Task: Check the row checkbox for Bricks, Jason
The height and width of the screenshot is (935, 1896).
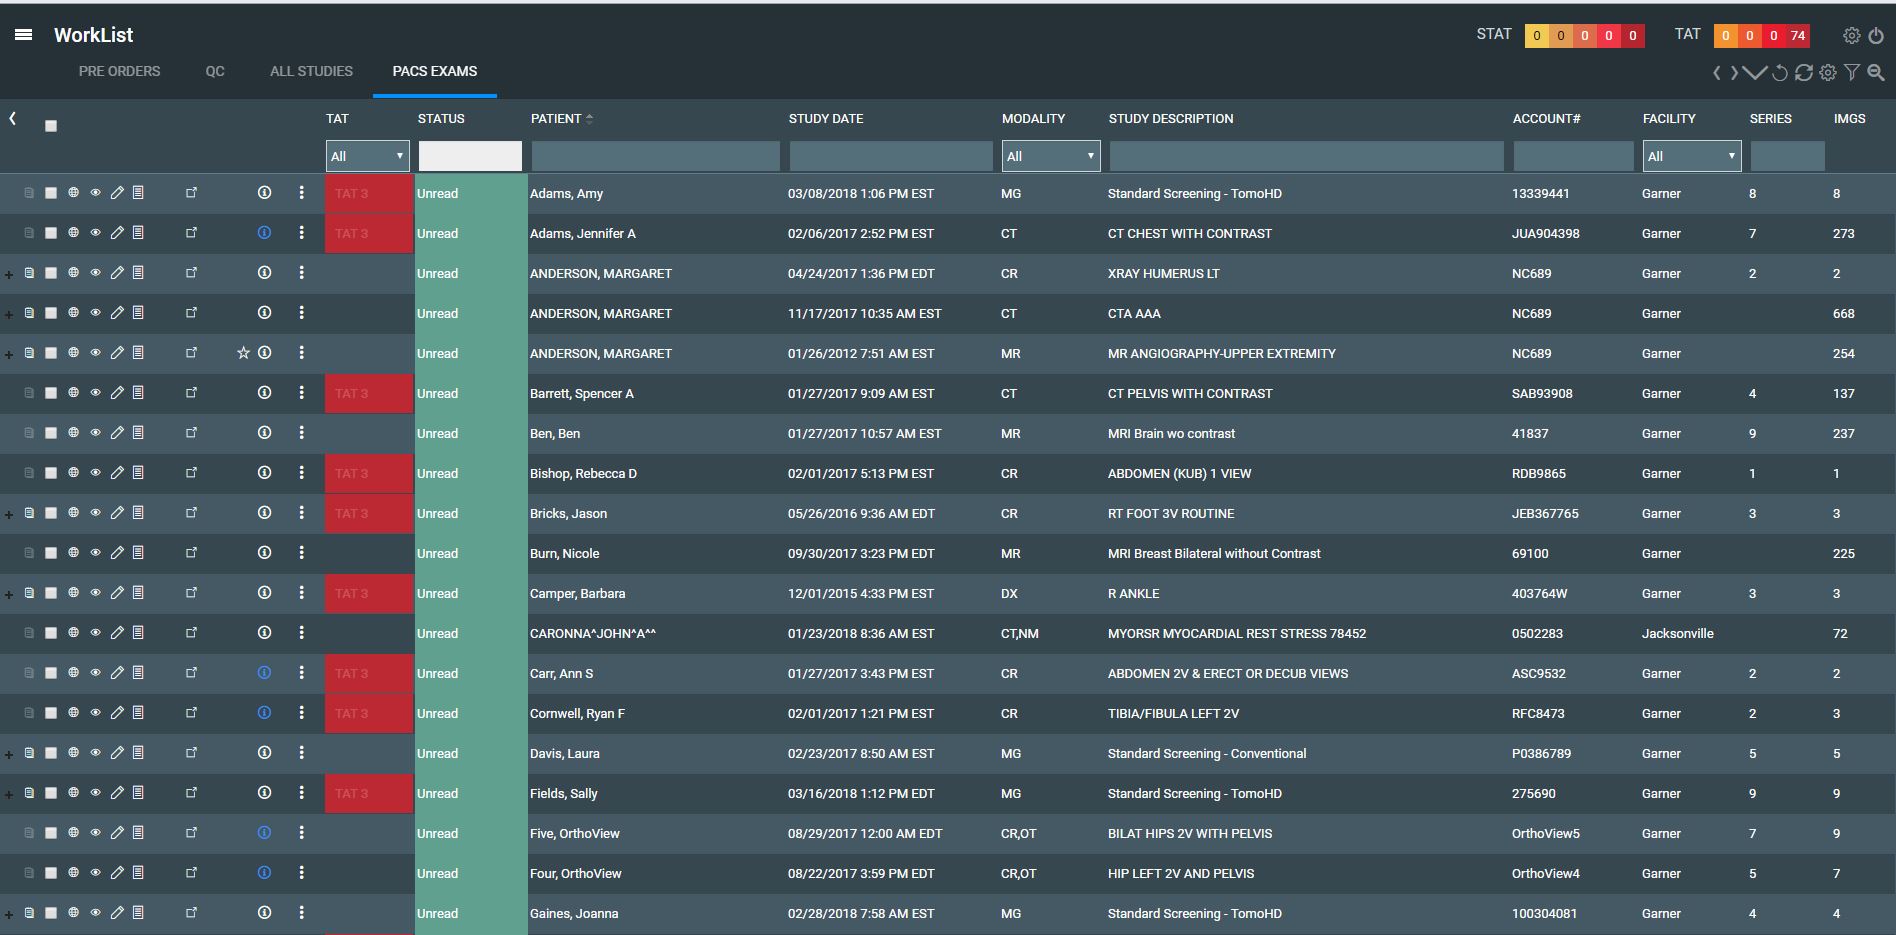Action: (51, 513)
